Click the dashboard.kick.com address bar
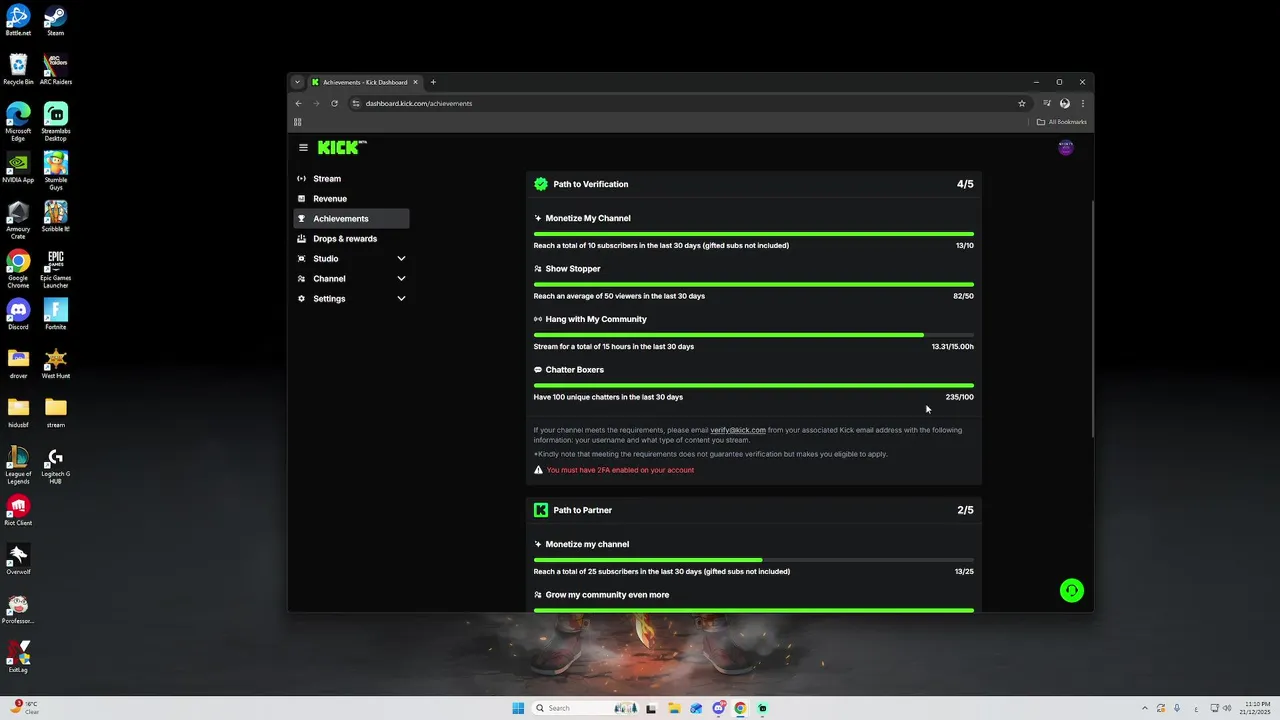Screen dimensions: 1280x720 [690, 103]
